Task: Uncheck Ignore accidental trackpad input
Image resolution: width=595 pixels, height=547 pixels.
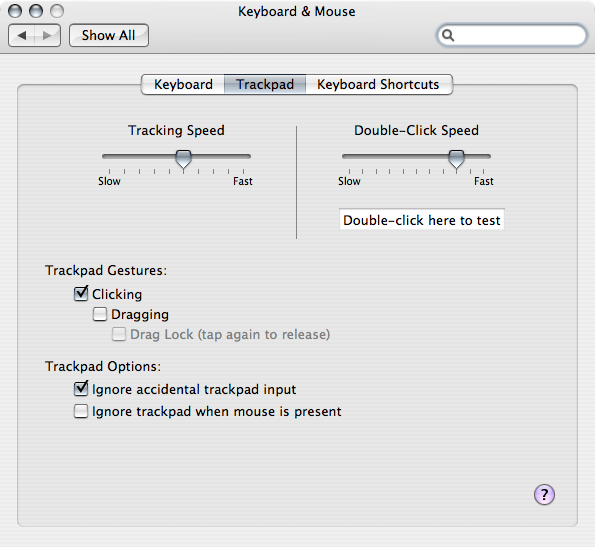Action: click(x=81, y=389)
